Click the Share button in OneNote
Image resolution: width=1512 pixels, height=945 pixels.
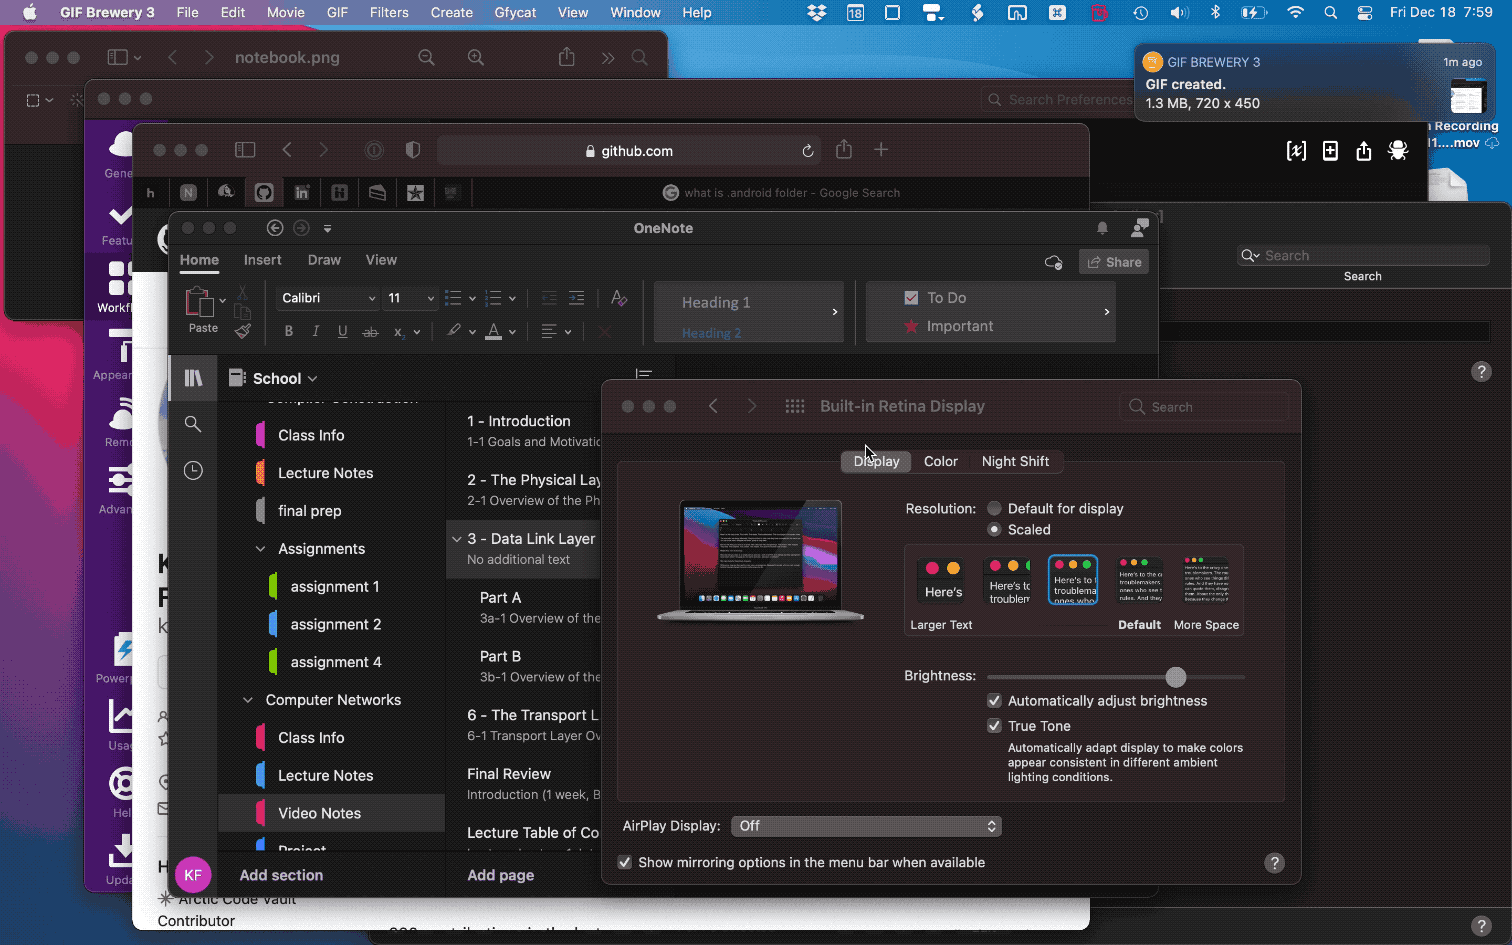1114,262
